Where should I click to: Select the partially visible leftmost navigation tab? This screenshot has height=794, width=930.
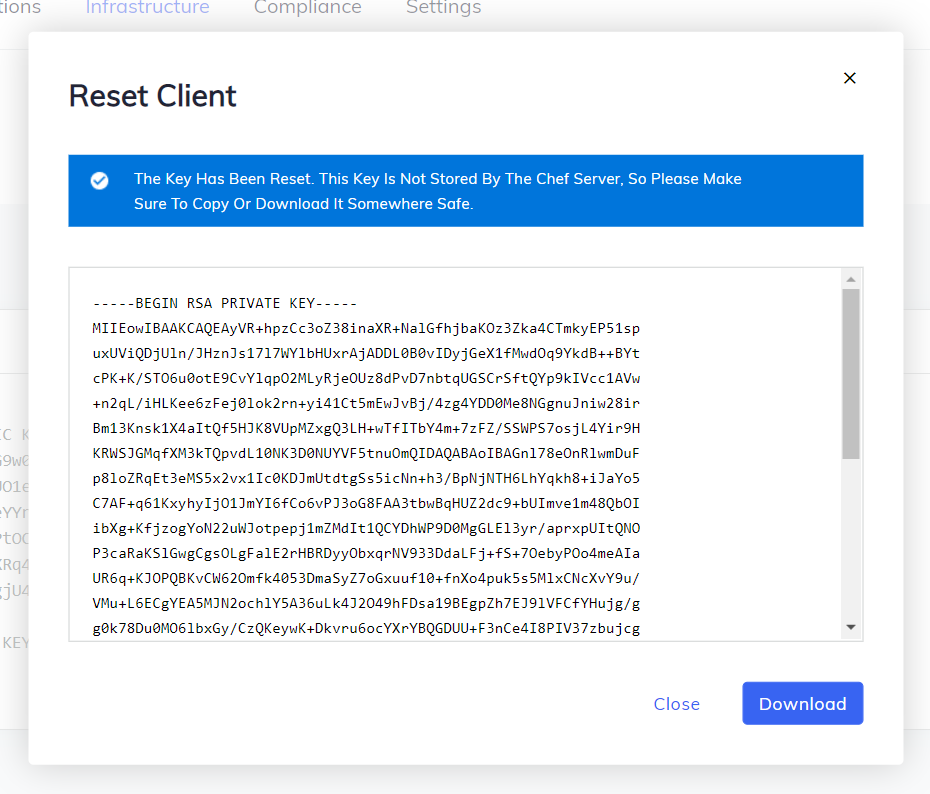point(20,8)
